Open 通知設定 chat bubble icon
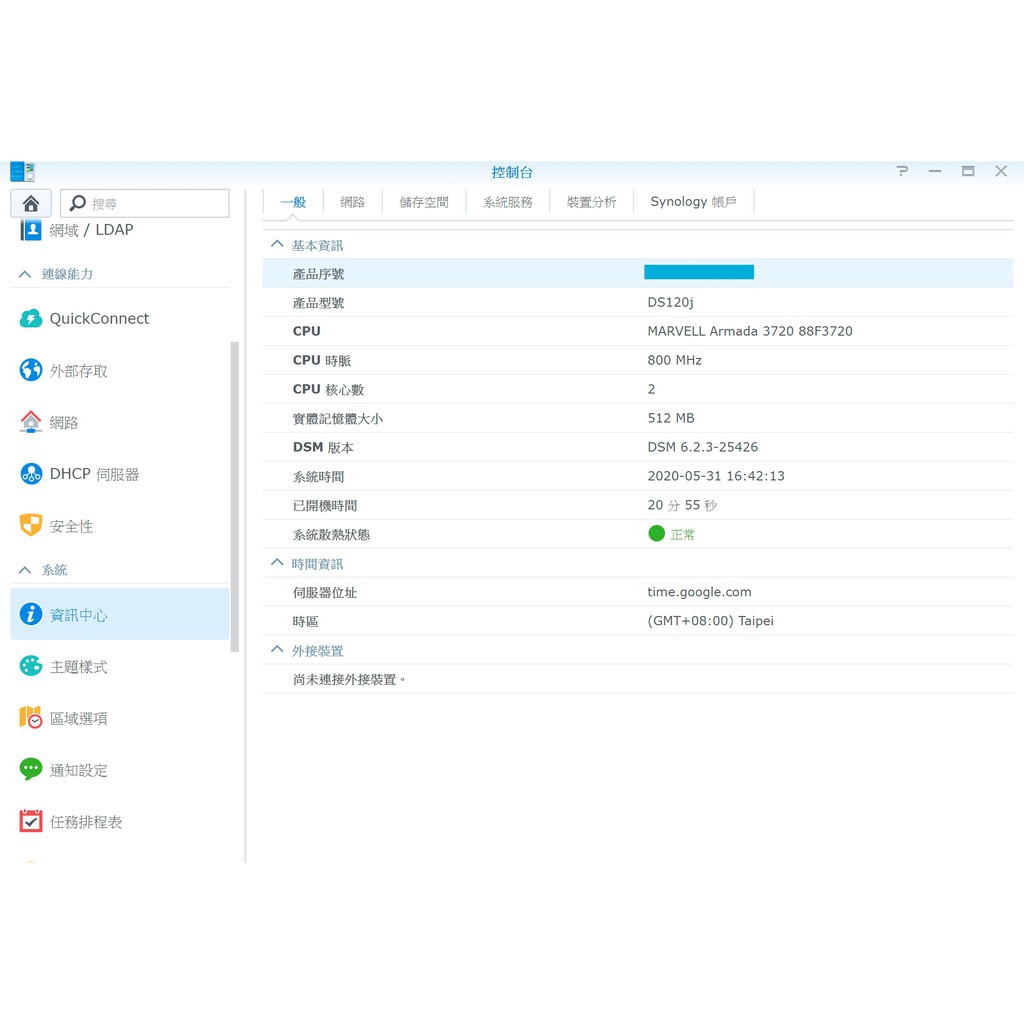Image resolution: width=1024 pixels, height=1024 pixels. [31, 769]
